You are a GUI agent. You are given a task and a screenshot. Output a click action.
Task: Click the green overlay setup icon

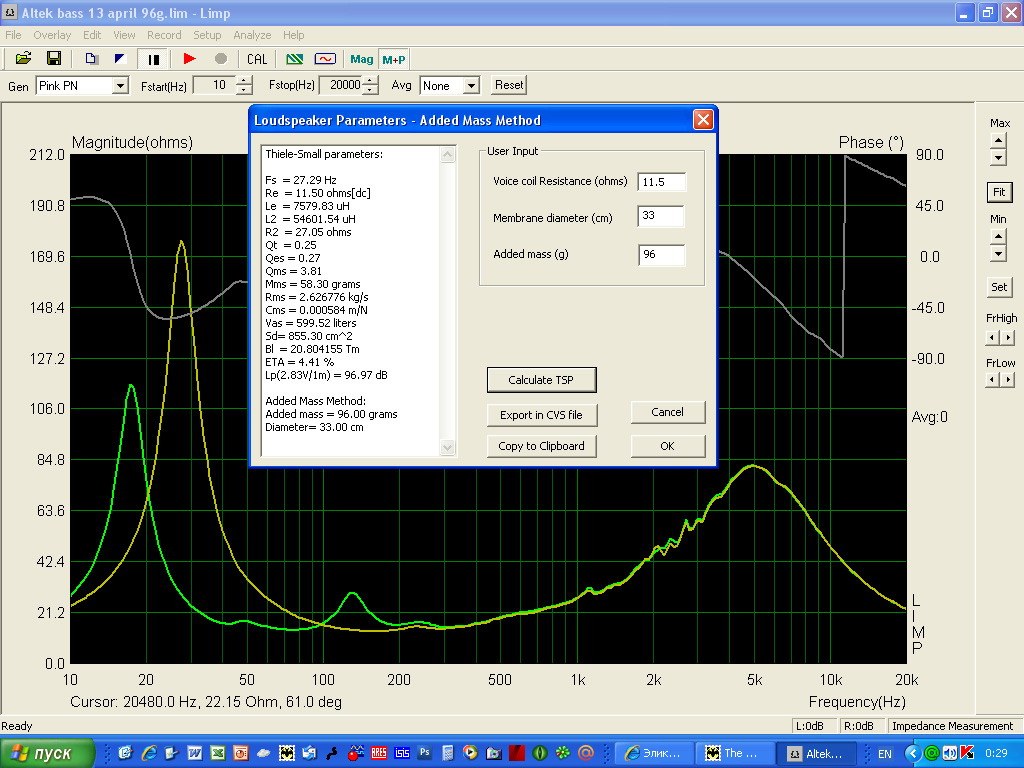[x=295, y=59]
